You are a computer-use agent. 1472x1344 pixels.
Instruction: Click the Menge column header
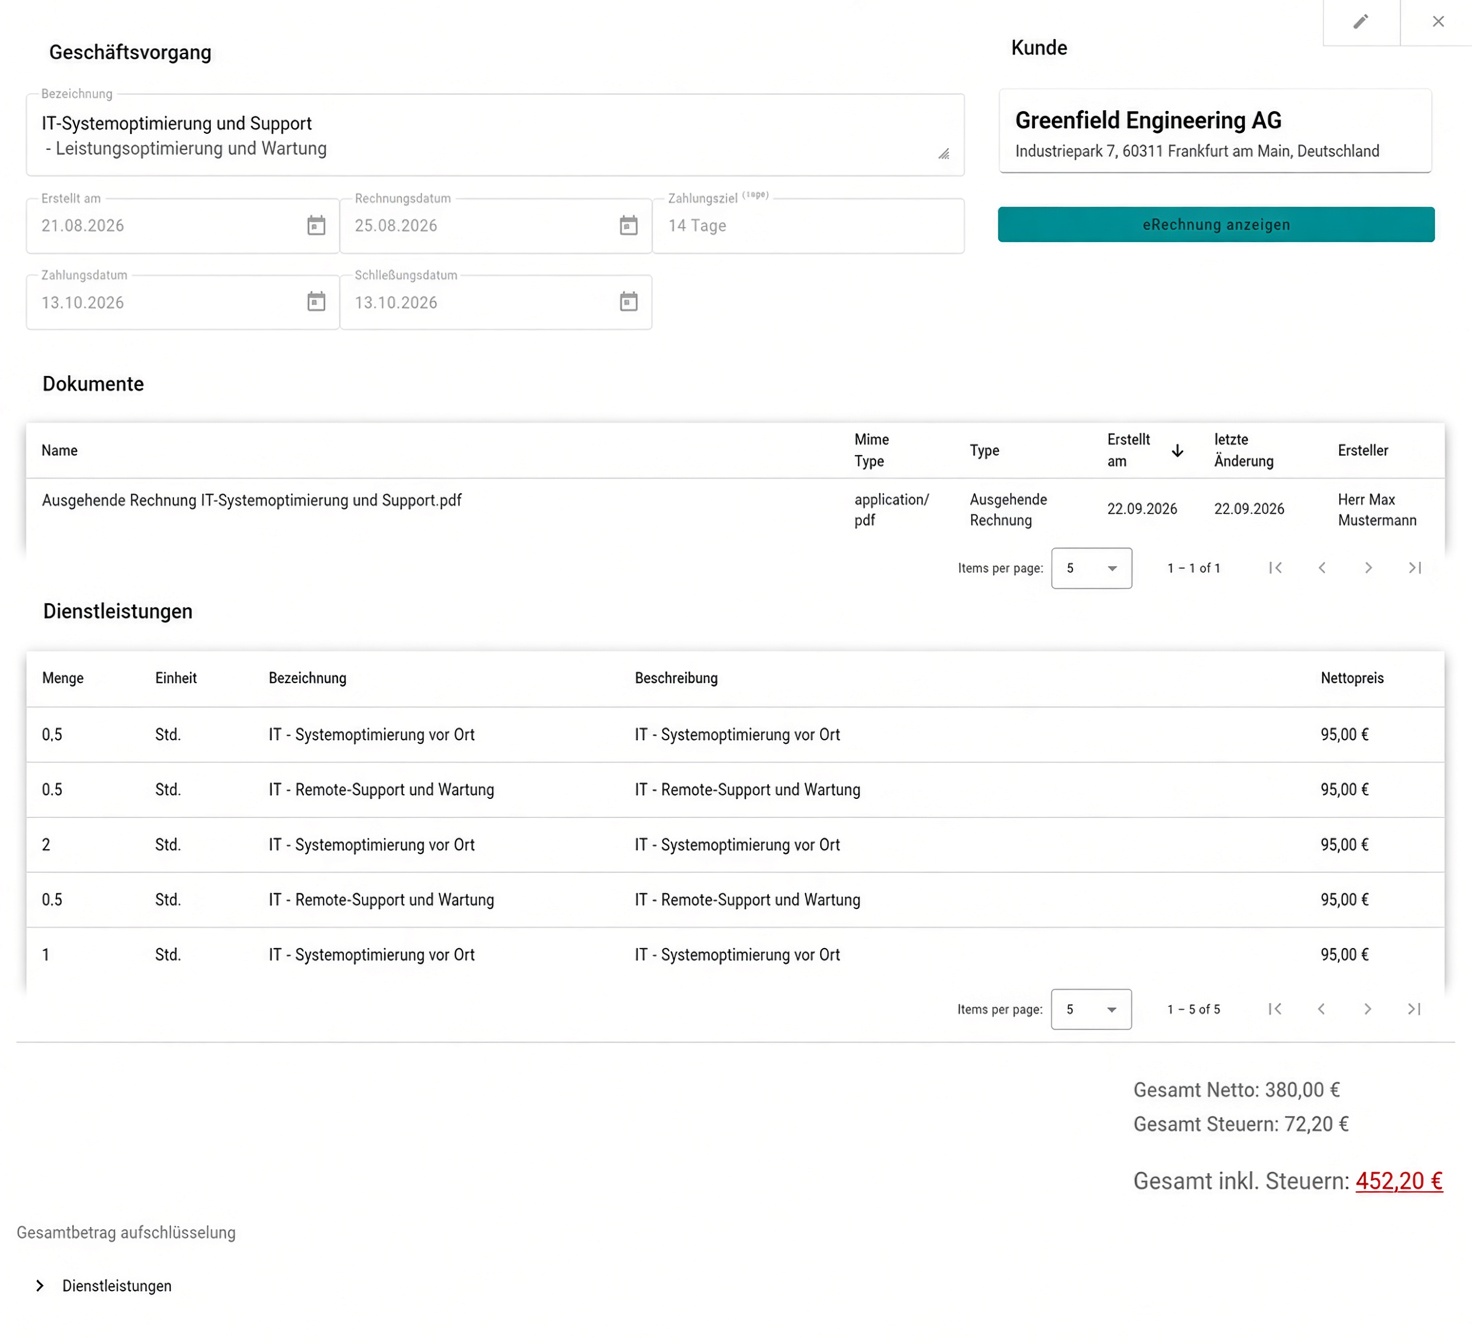(x=63, y=678)
